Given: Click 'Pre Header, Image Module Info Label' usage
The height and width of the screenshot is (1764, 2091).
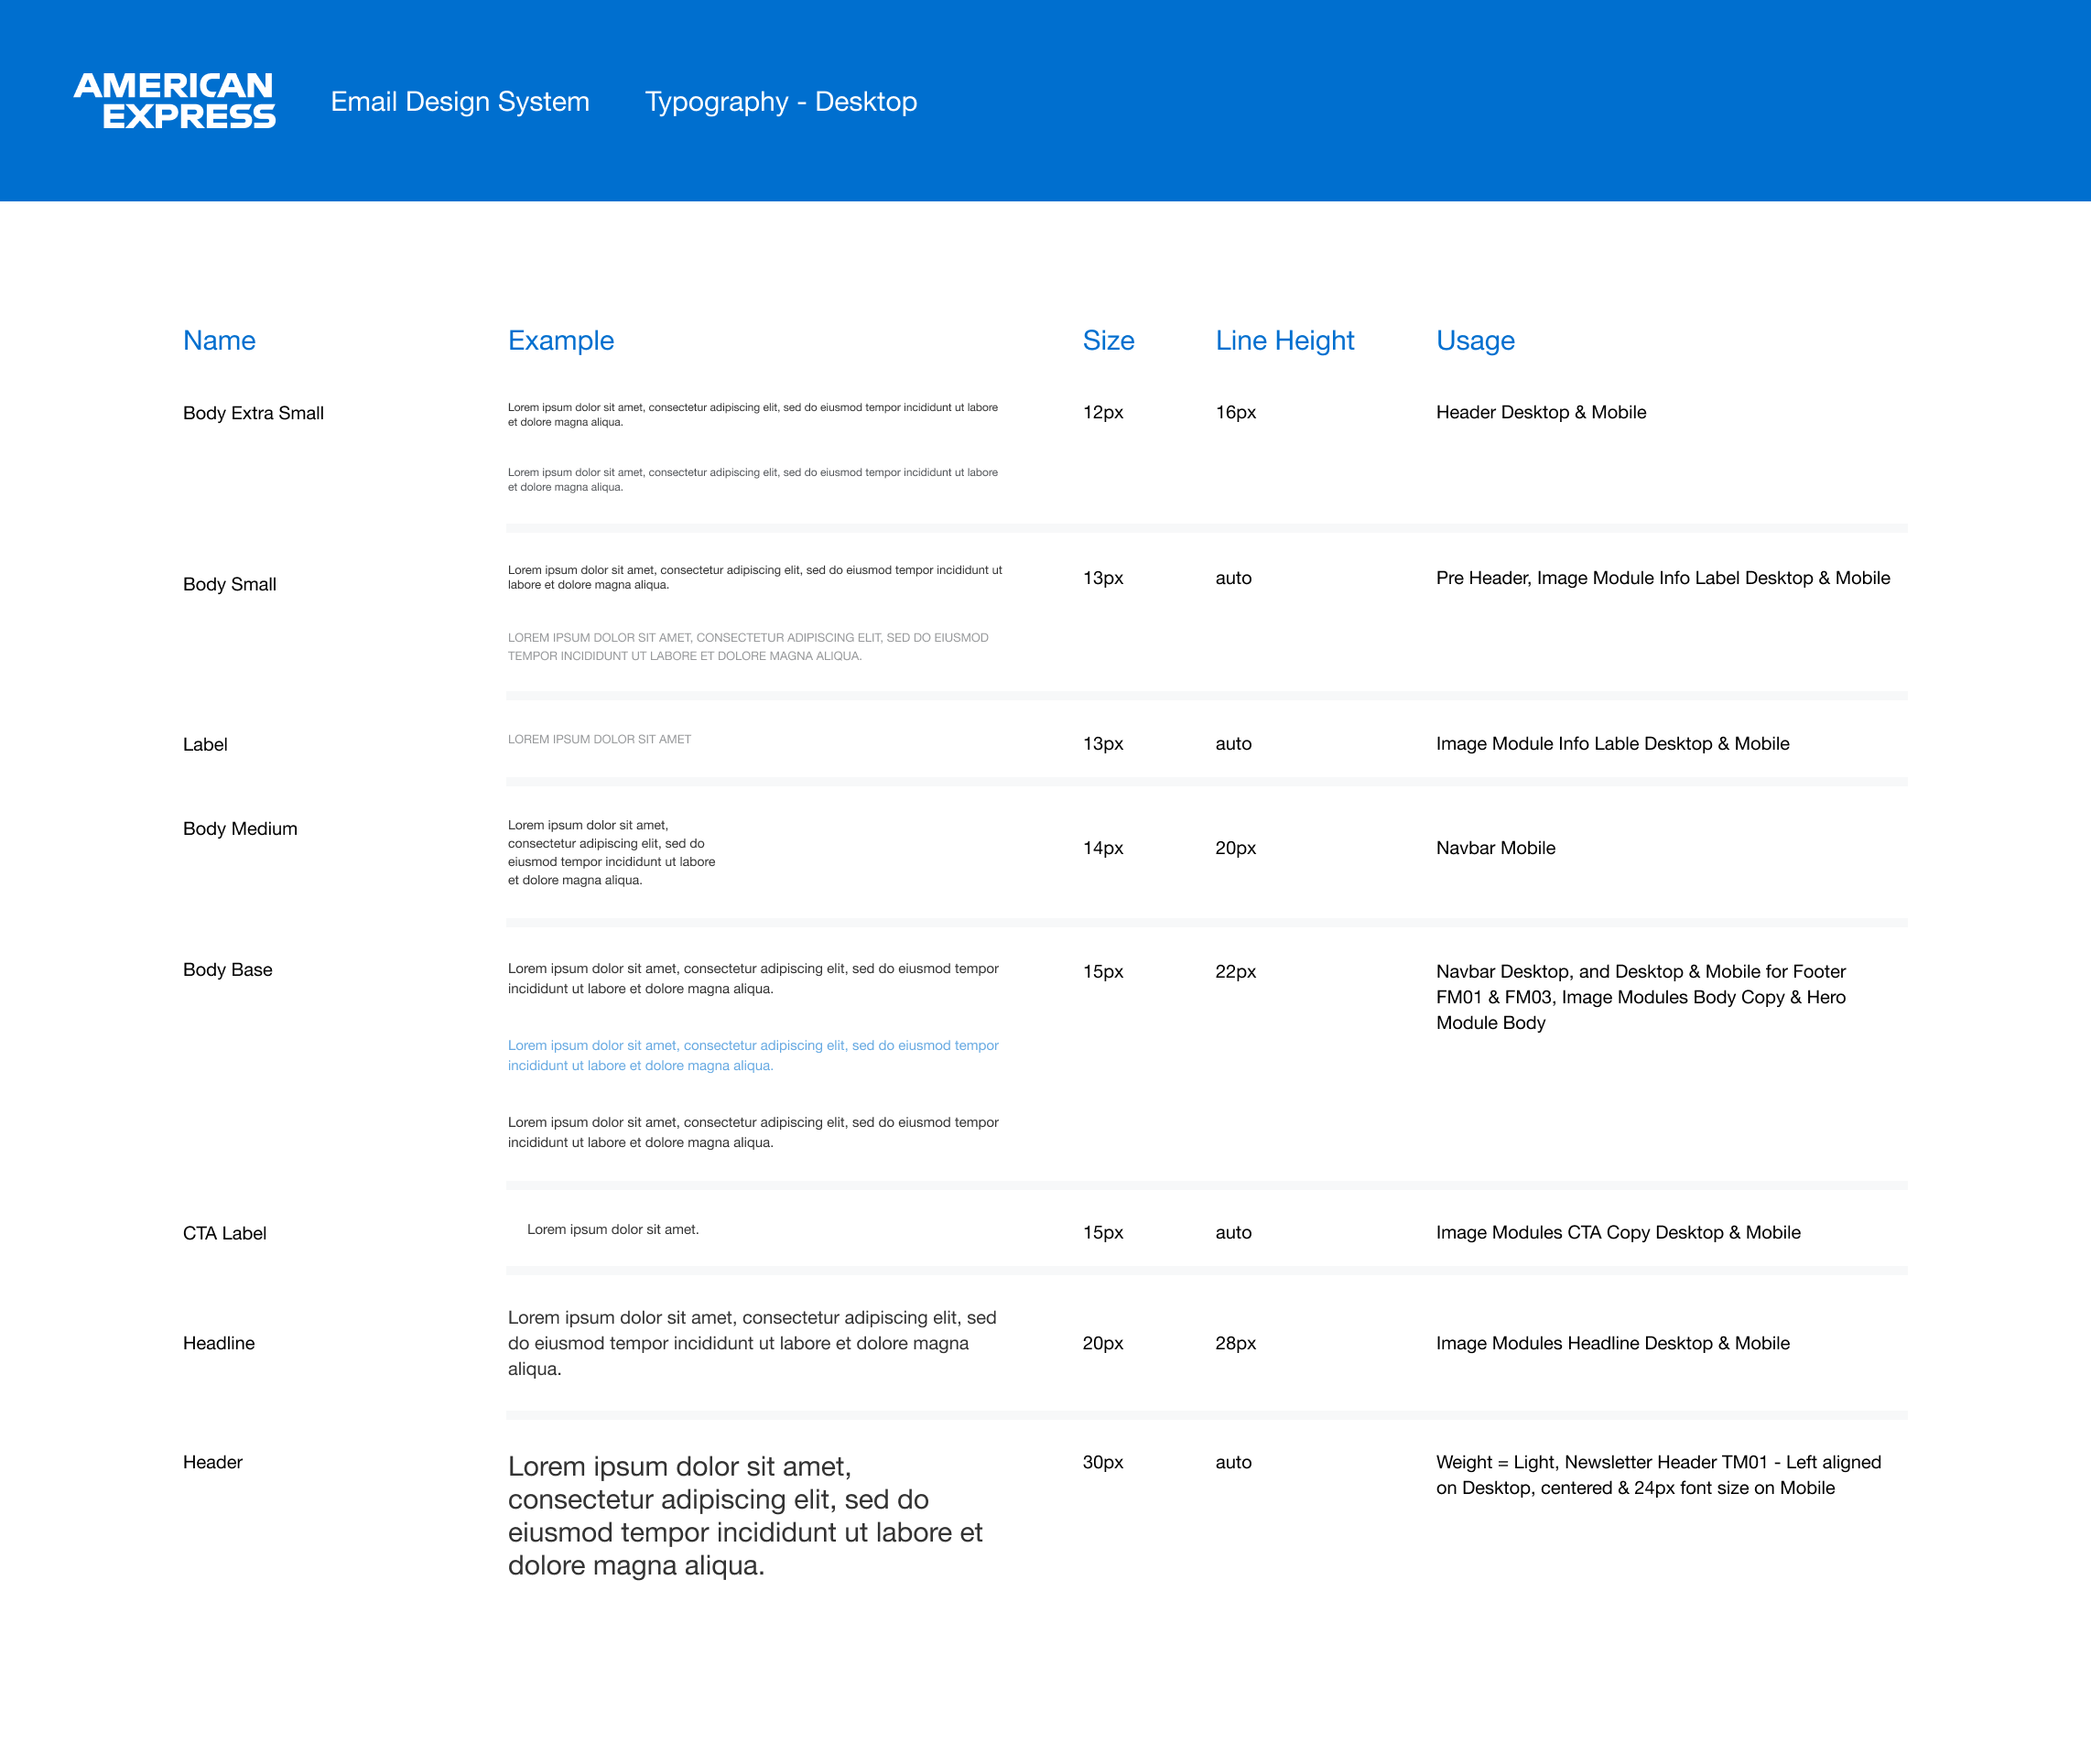Looking at the screenshot, I should click(1663, 578).
